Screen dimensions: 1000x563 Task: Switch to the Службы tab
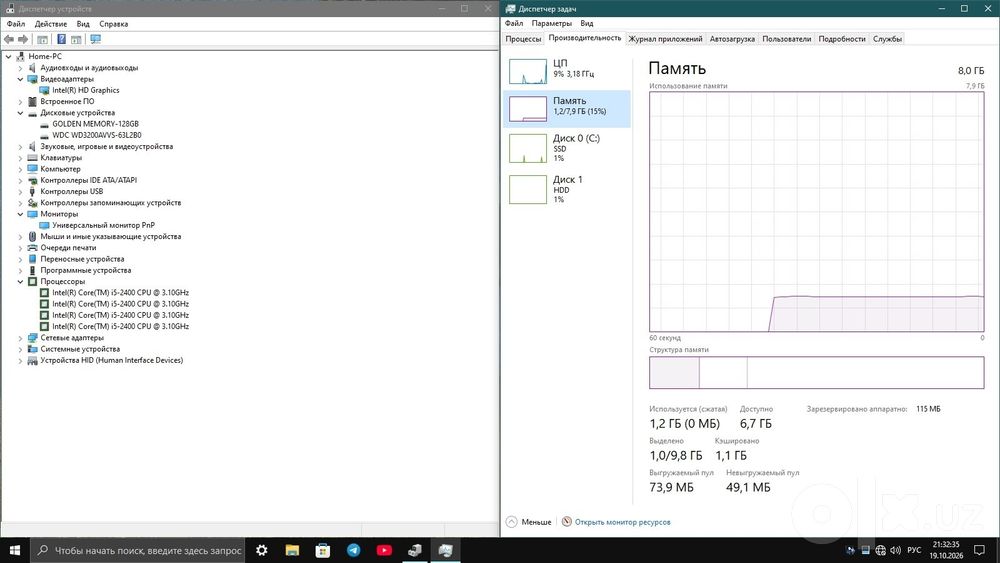pos(887,39)
